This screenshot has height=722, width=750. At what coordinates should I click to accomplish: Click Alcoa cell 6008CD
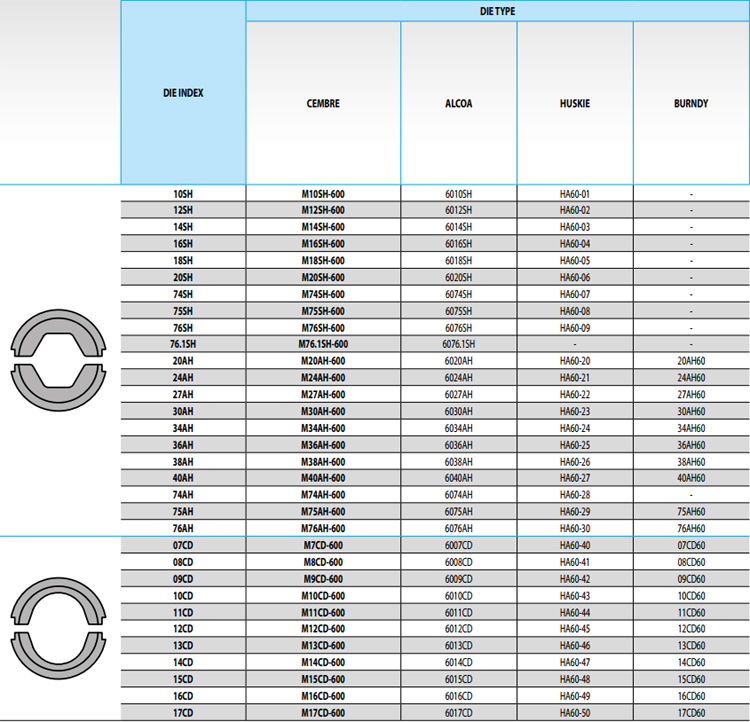coord(459,562)
